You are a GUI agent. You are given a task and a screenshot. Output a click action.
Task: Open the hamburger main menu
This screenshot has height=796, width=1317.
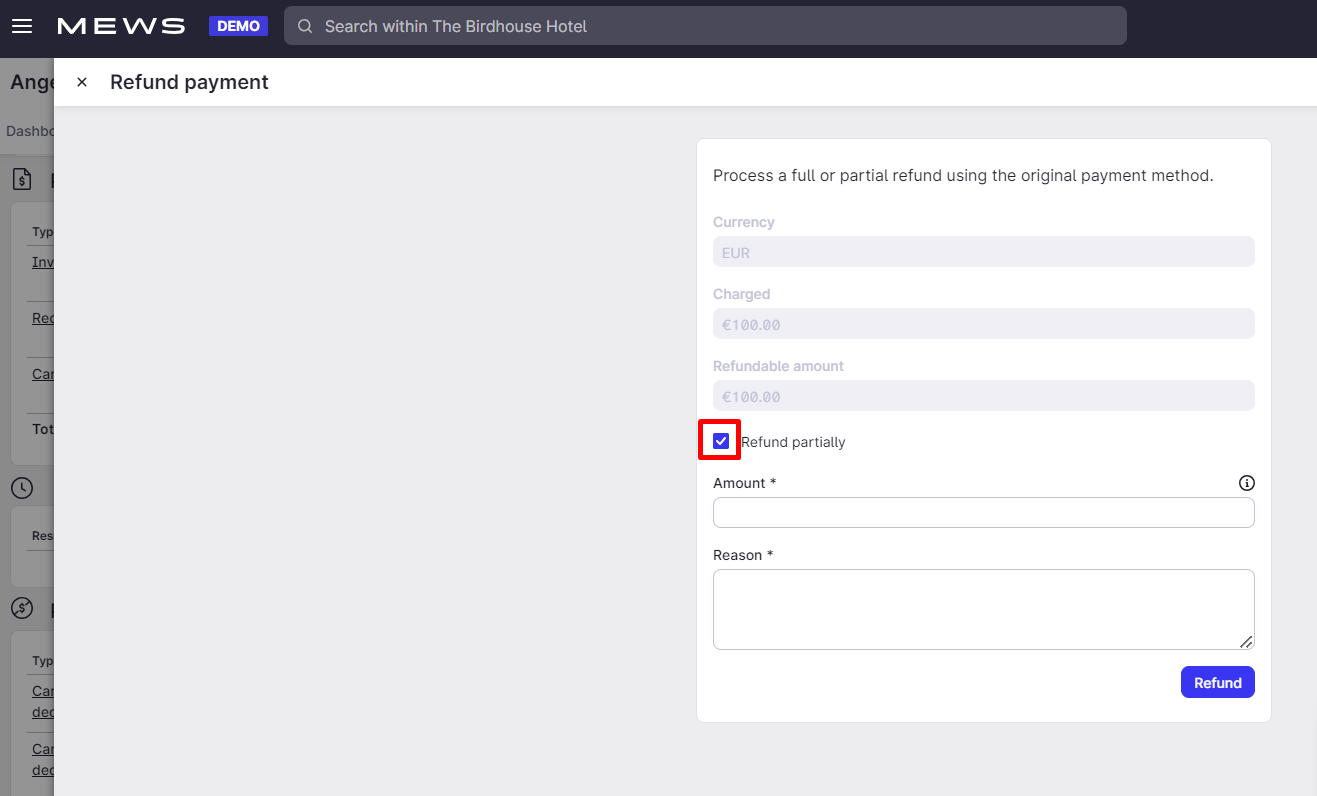tap(22, 26)
